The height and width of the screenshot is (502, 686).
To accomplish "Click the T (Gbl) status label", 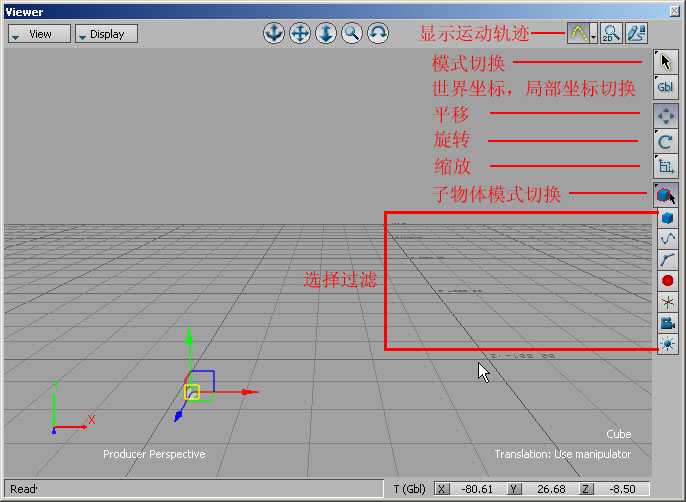I will pos(410,489).
